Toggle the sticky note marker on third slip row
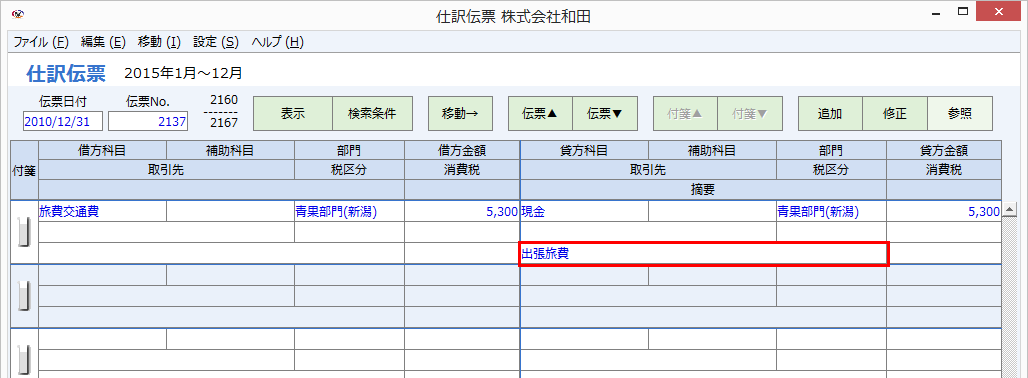Viewport: 1028px width, 378px height. pyautogui.click(x=24, y=360)
